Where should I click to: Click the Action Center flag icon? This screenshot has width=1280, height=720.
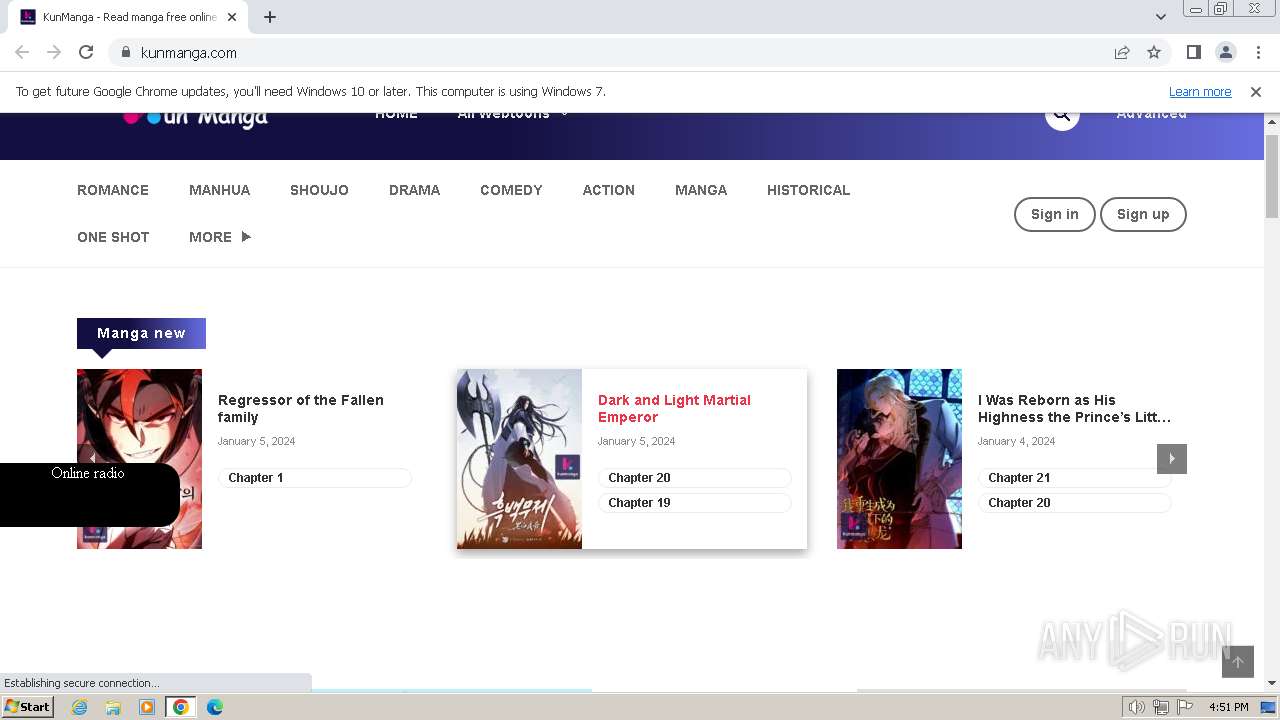point(1185,707)
